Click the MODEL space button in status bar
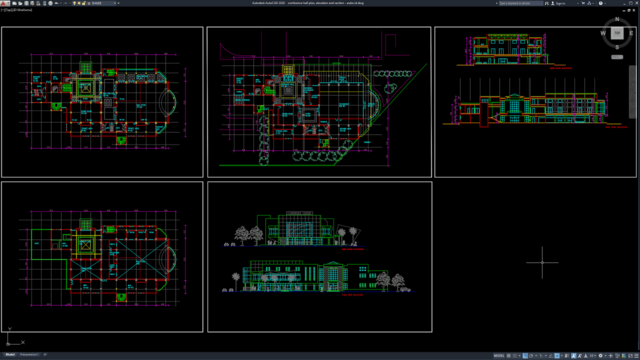This screenshot has width=640, height=360. tap(499, 356)
